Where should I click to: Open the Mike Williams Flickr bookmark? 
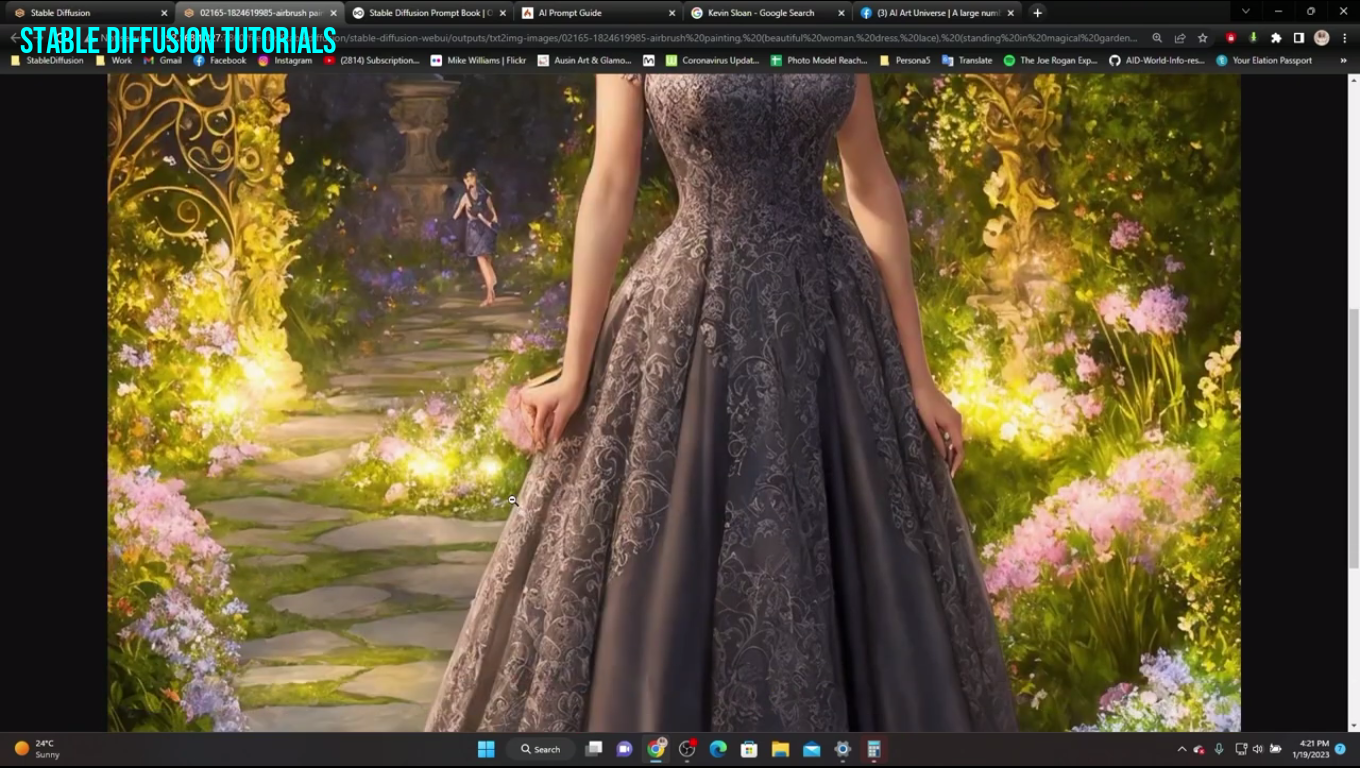pyautogui.click(x=478, y=60)
